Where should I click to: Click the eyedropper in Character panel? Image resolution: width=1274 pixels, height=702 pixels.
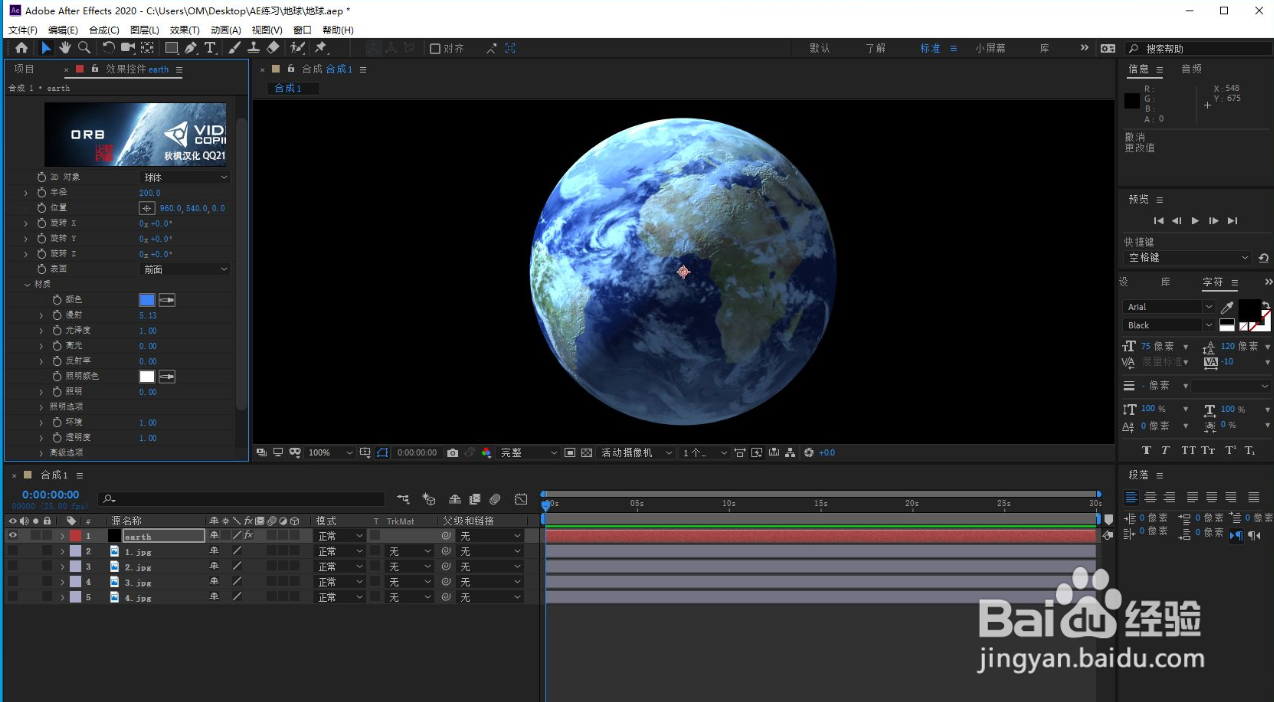(1227, 307)
